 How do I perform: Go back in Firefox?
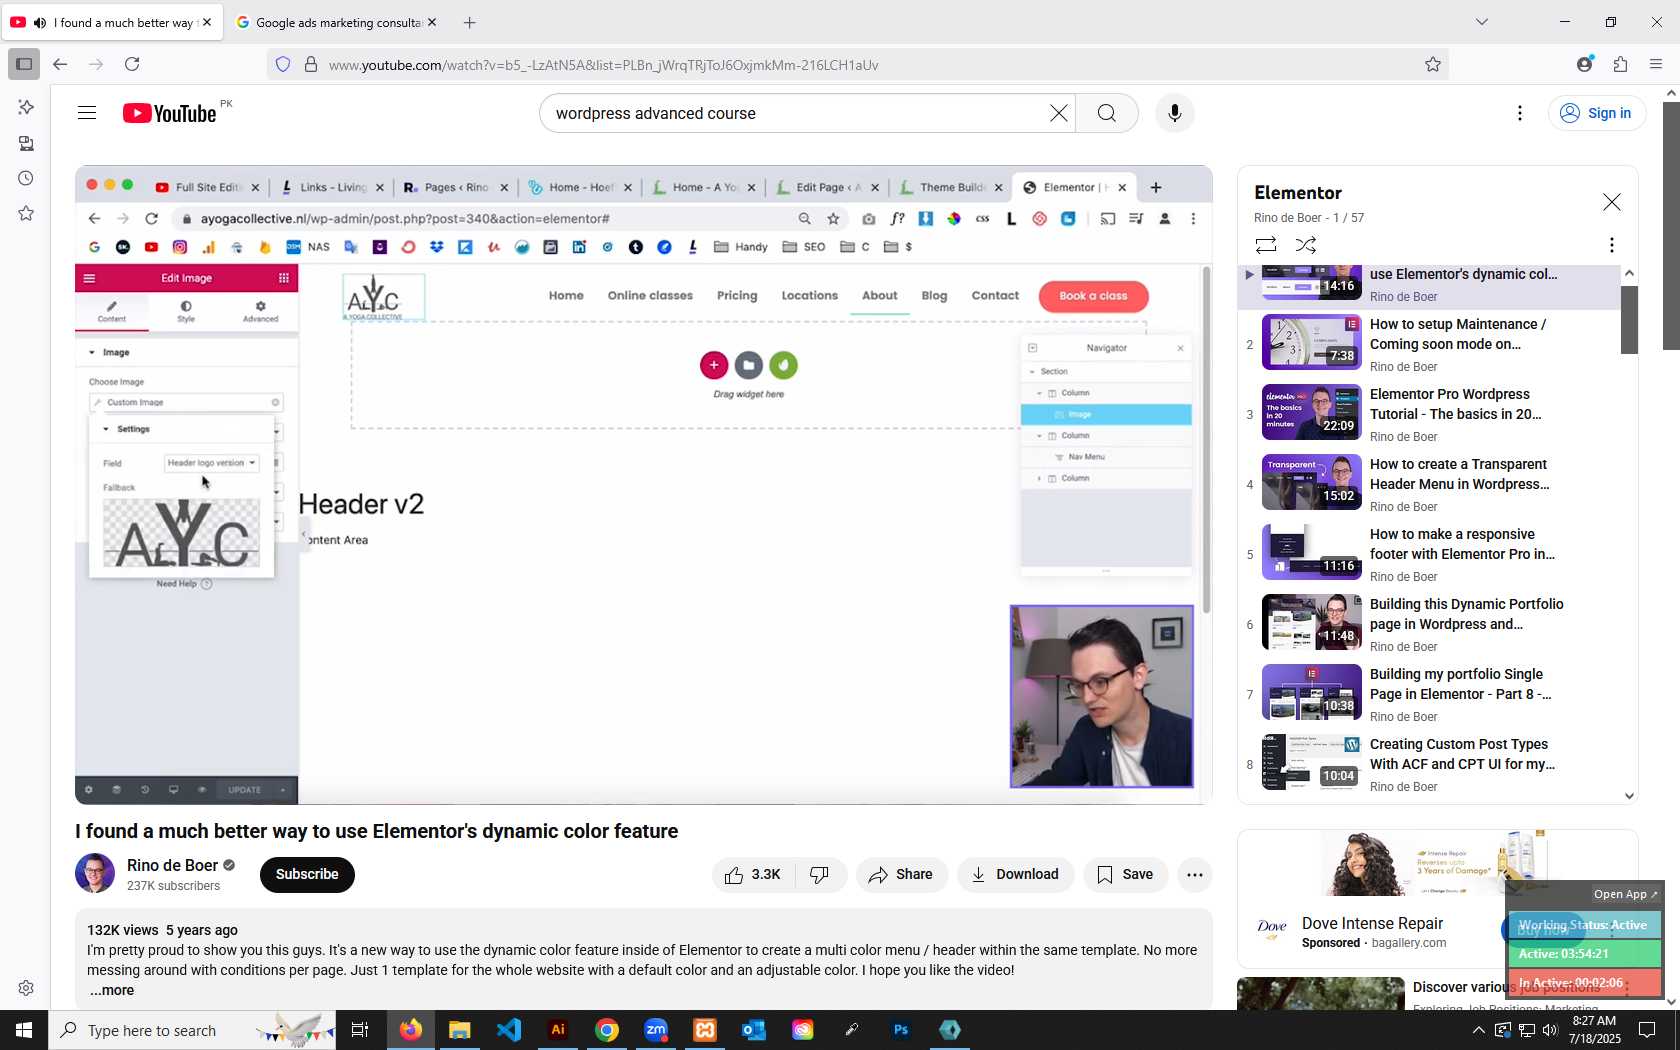60,64
